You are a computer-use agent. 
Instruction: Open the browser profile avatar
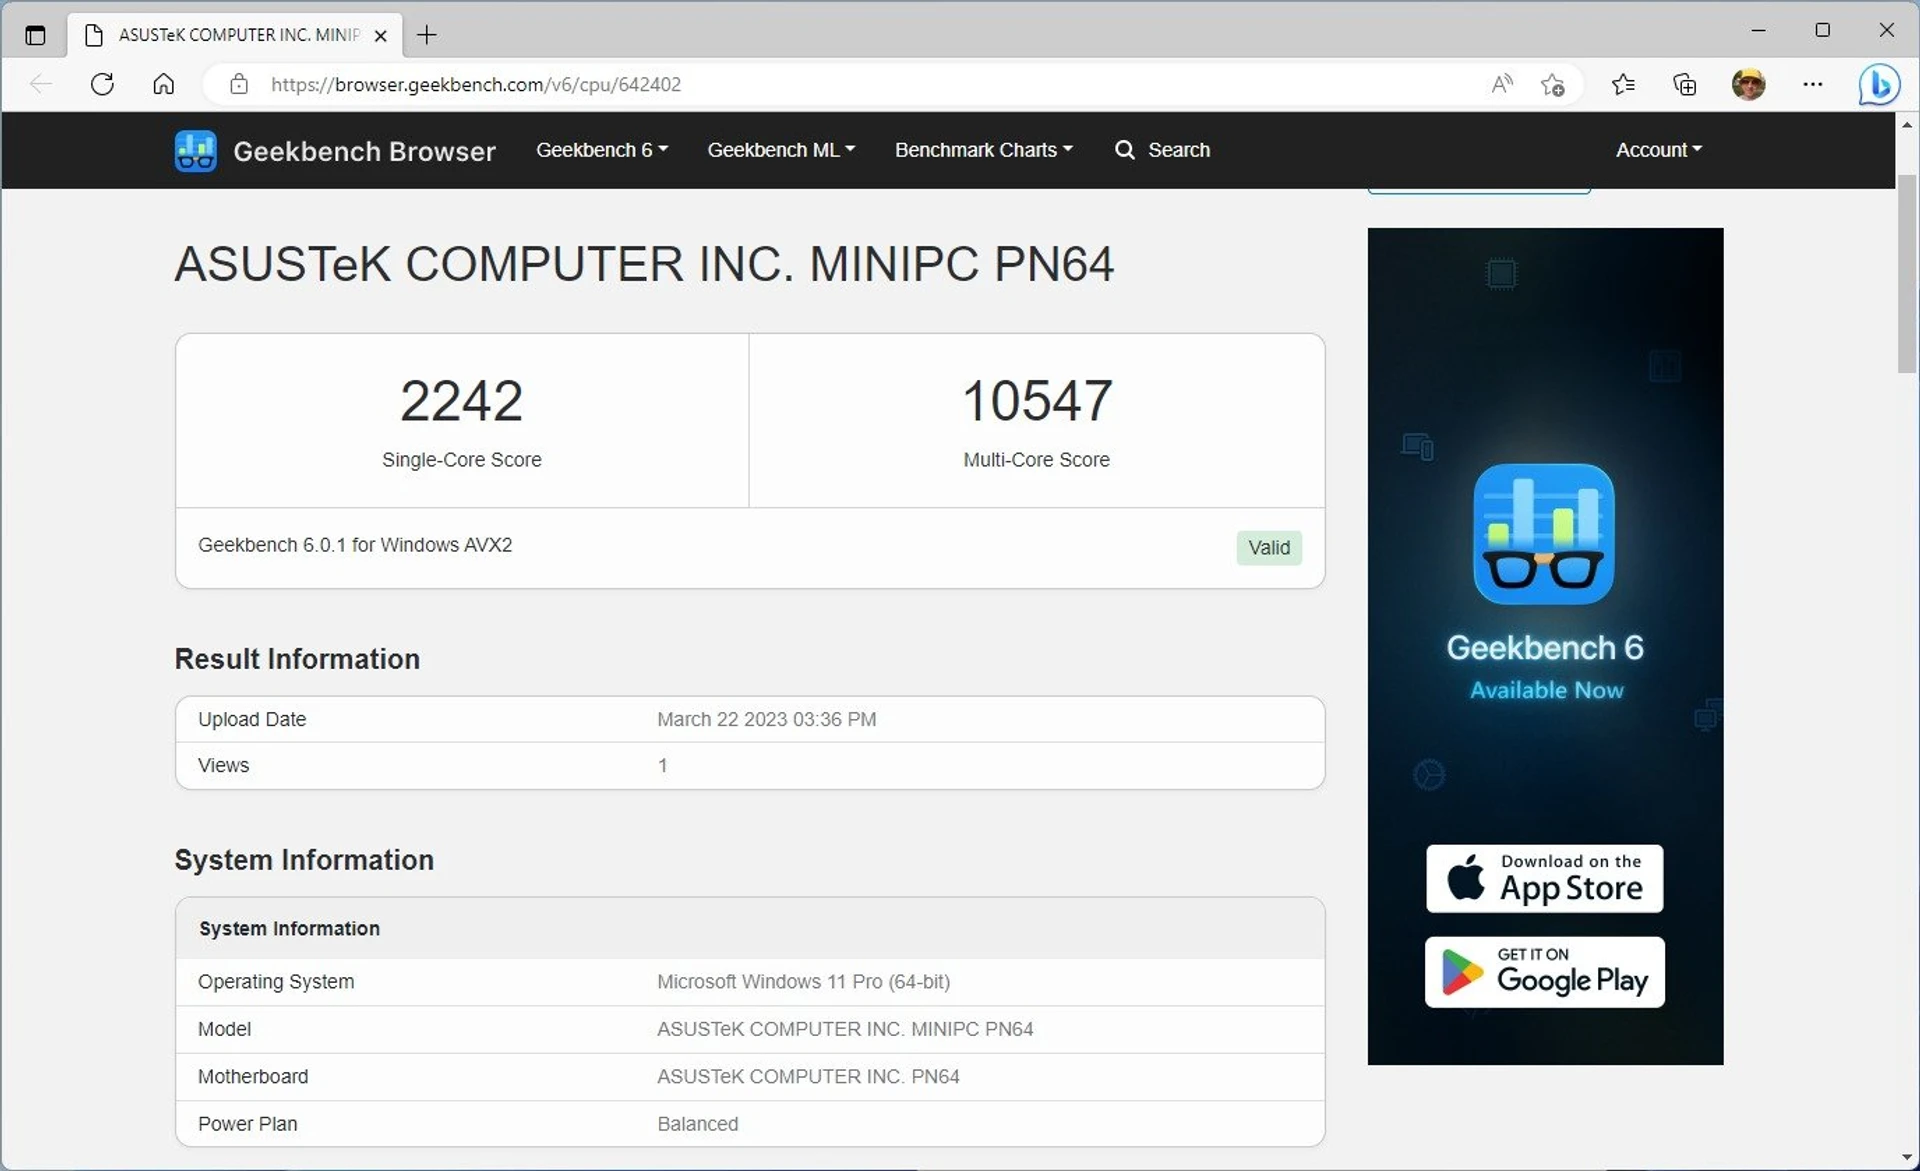click(x=1748, y=84)
